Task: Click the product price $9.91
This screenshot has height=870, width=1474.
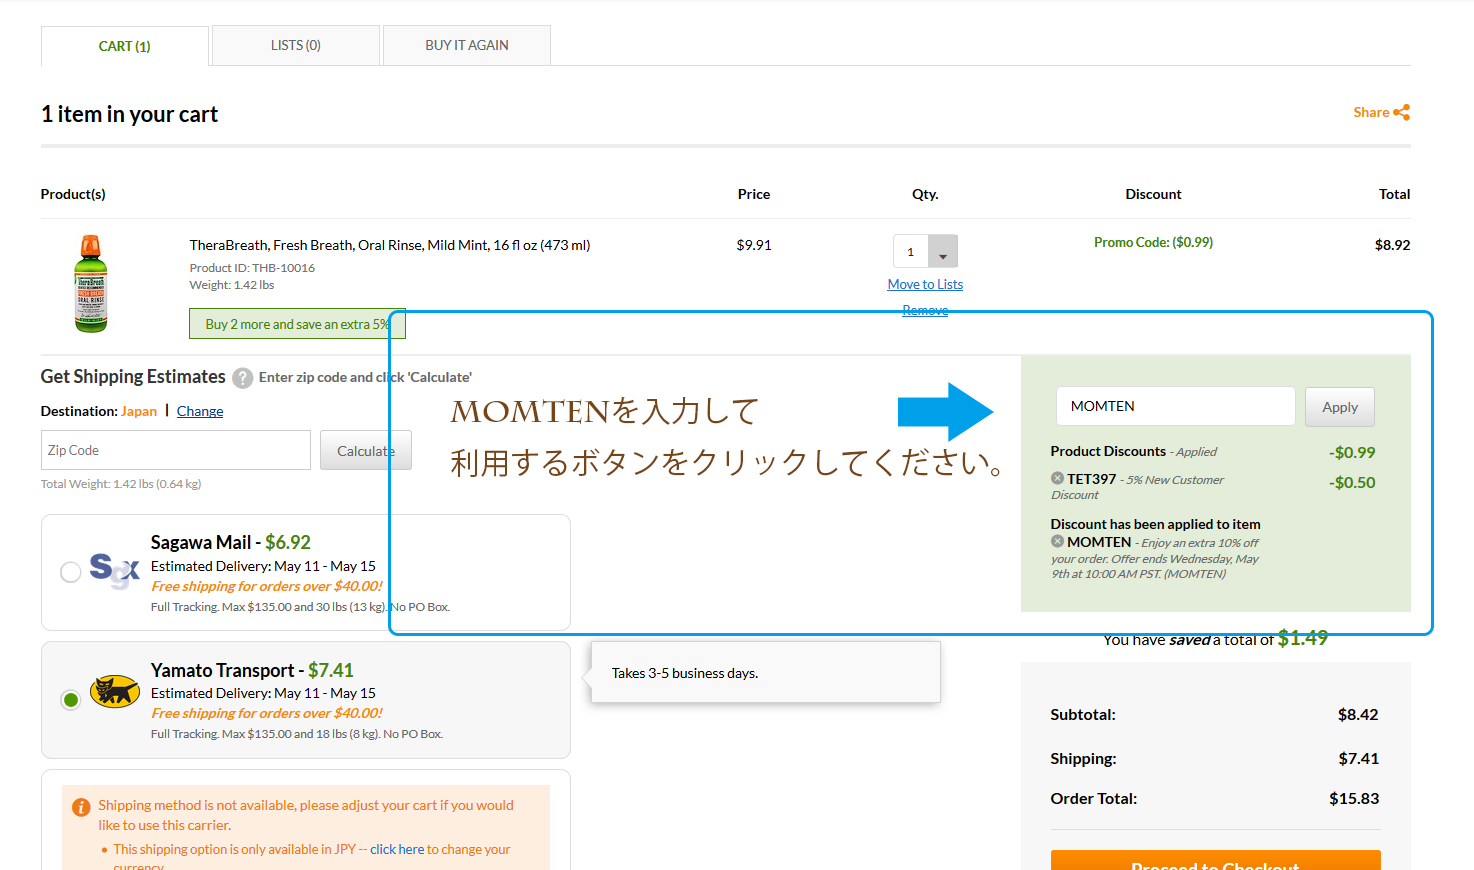Action: [x=754, y=245]
